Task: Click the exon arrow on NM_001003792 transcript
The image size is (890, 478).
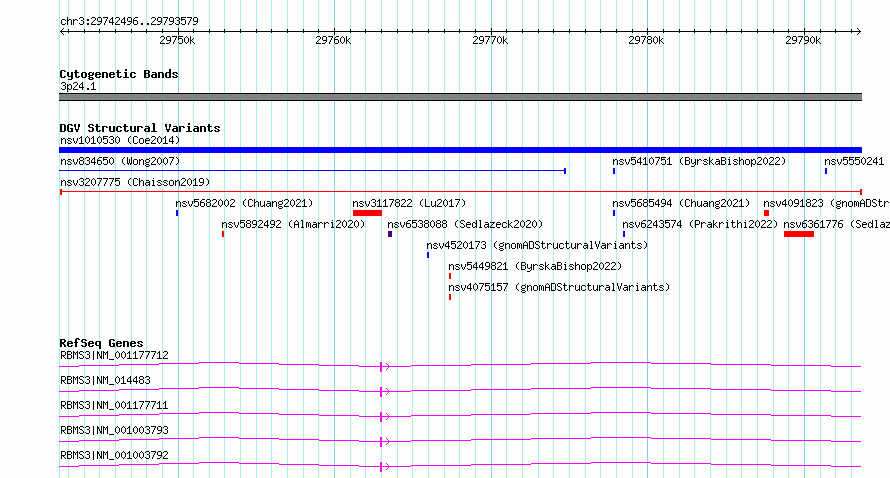Action: (384, 467)
